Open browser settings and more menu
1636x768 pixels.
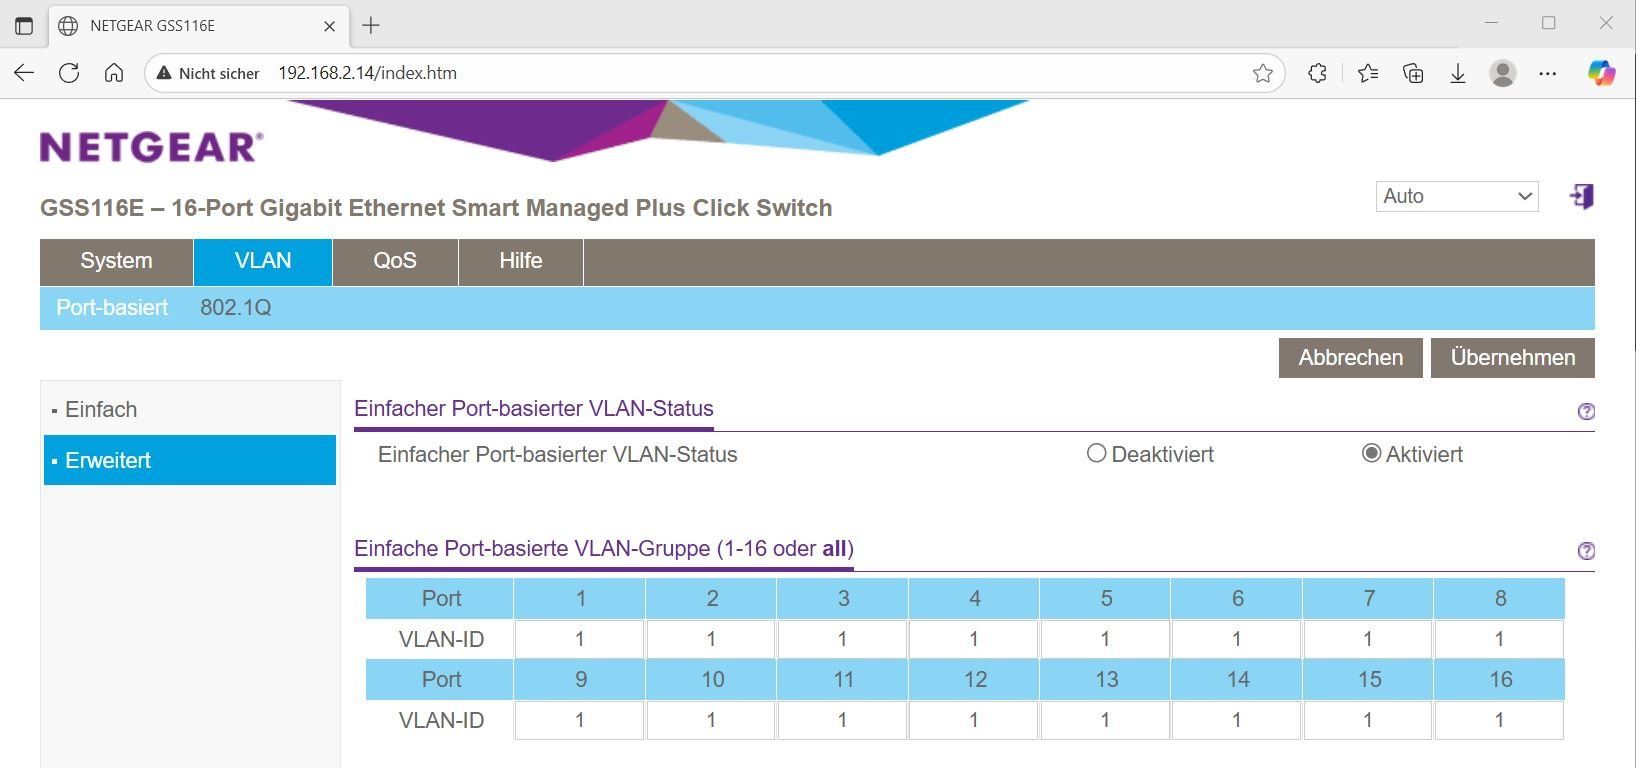pos(1548,73)
